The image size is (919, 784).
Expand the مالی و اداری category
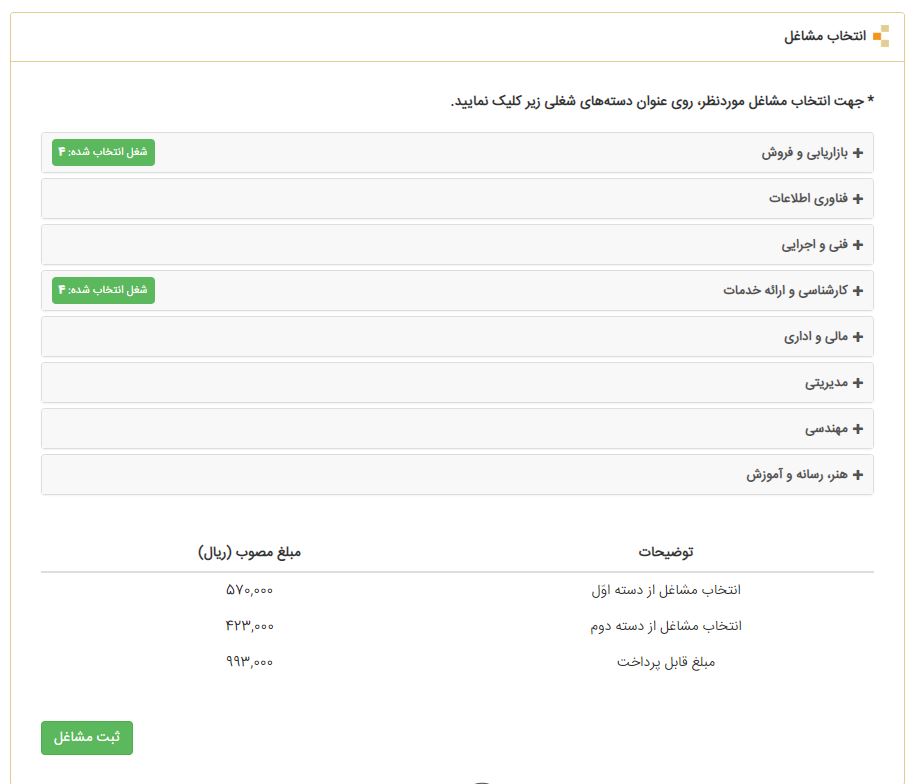(457, 336)
